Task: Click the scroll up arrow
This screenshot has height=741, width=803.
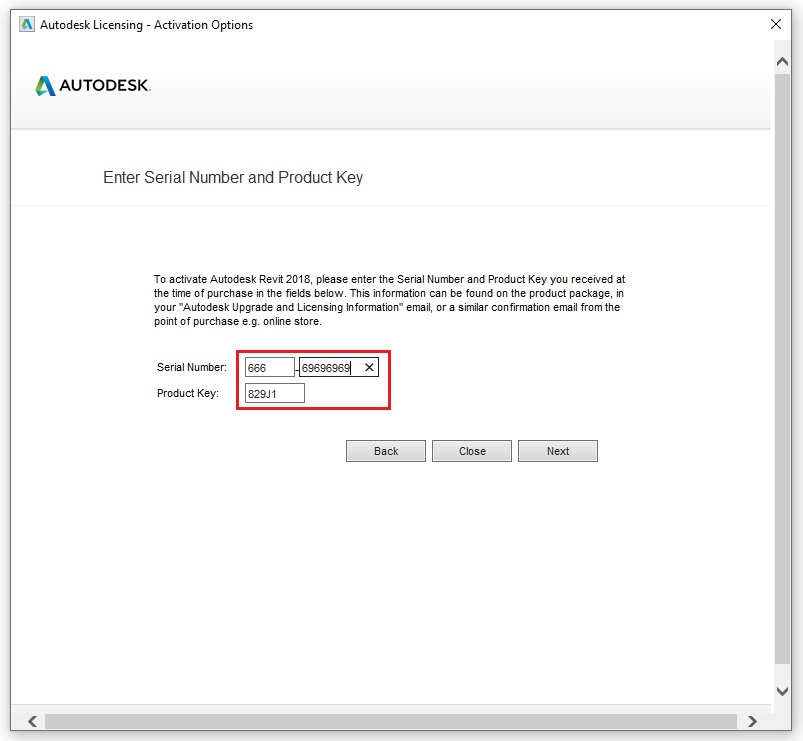Action: coord(782,60)
